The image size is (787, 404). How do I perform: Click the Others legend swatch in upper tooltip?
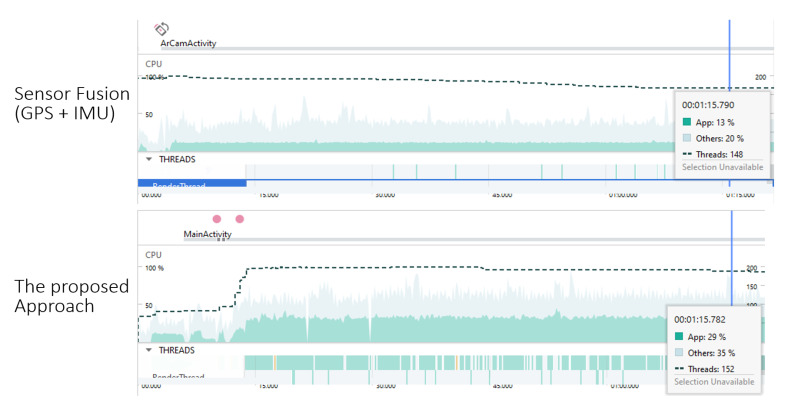[687, 138]
